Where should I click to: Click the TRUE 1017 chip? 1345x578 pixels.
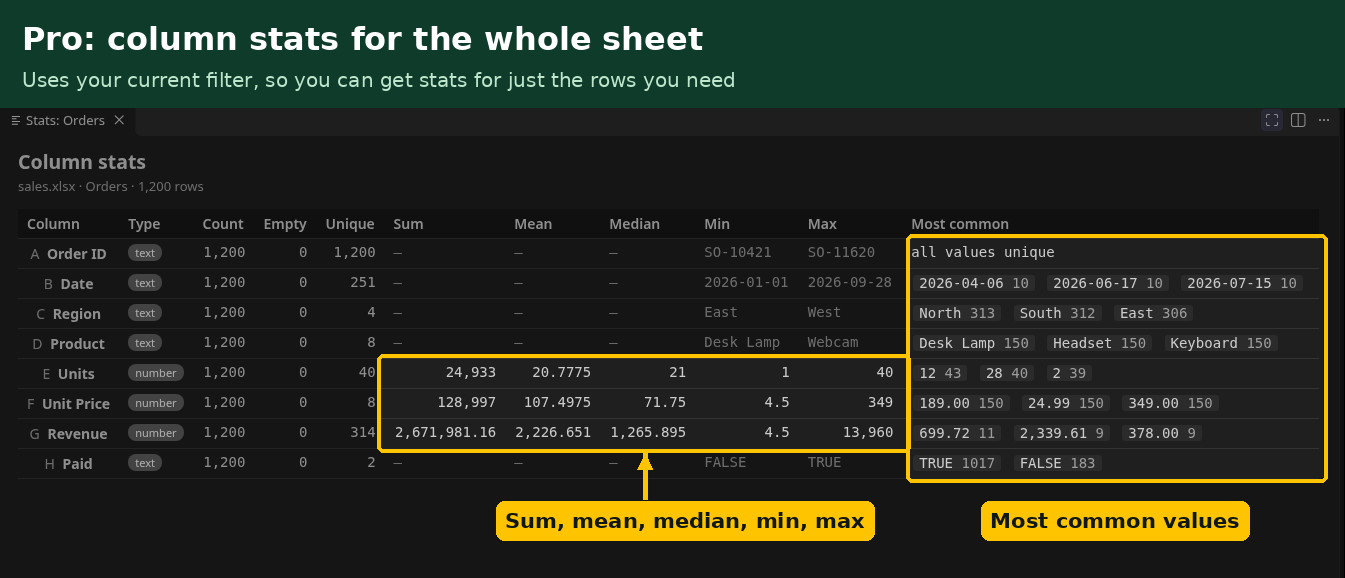pyautogui.click(x=957, y=463)
